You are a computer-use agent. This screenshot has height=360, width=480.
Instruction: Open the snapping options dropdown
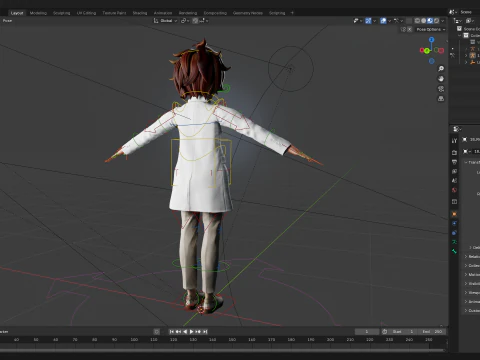(x=204, y=21)
